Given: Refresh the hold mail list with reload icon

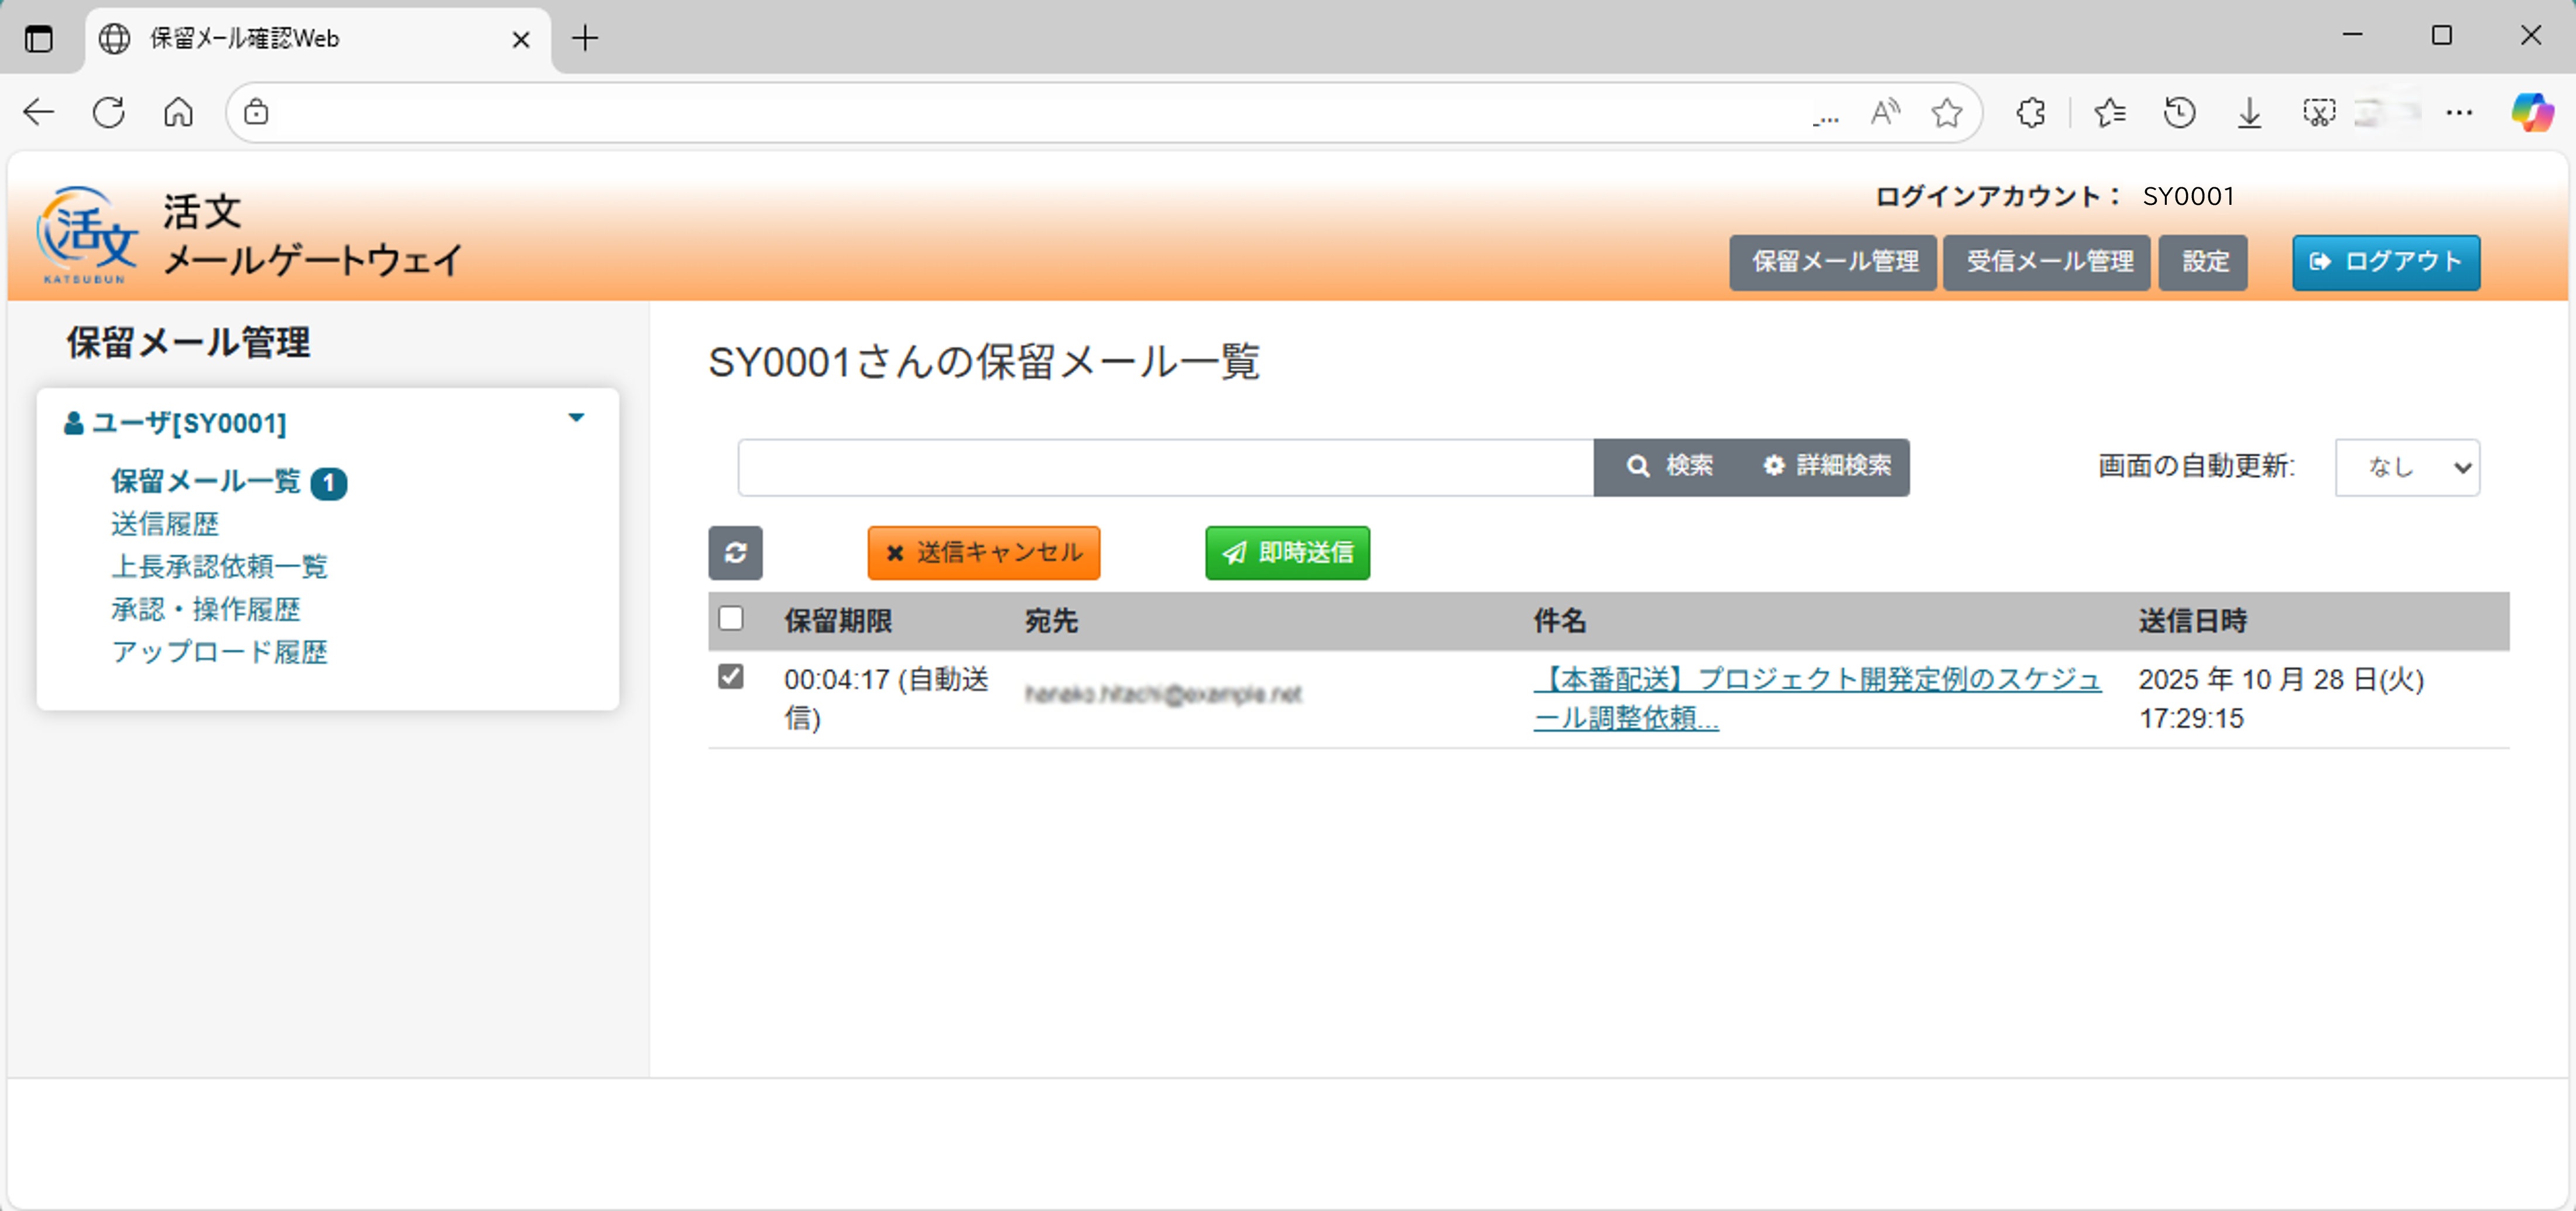Looking at the screenshot, I should pos(736,553).
